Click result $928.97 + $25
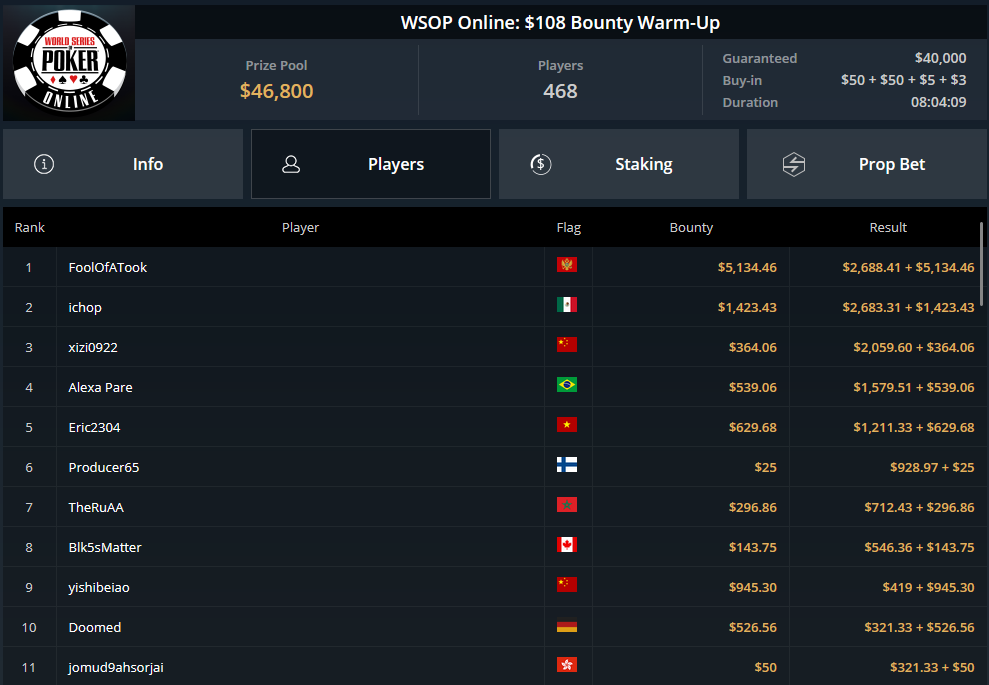Screen dimensions: 989x685 click(x=932, y=467)
